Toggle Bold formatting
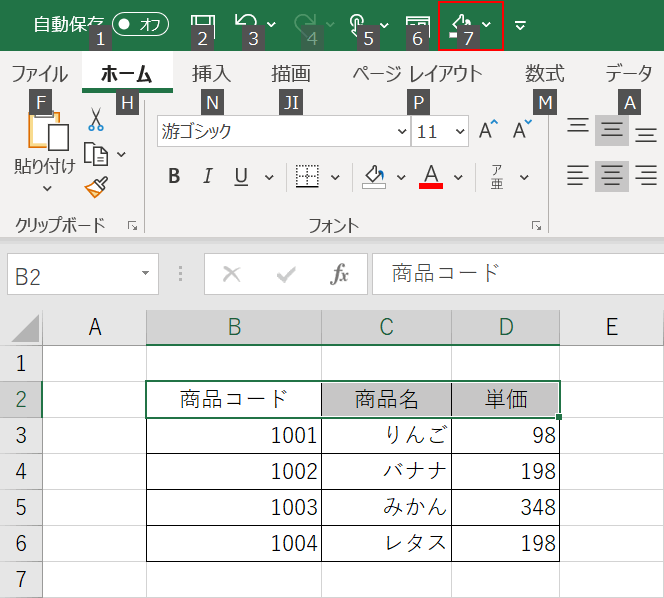Screen dimensions: 664x598 [x=174, y=176]
